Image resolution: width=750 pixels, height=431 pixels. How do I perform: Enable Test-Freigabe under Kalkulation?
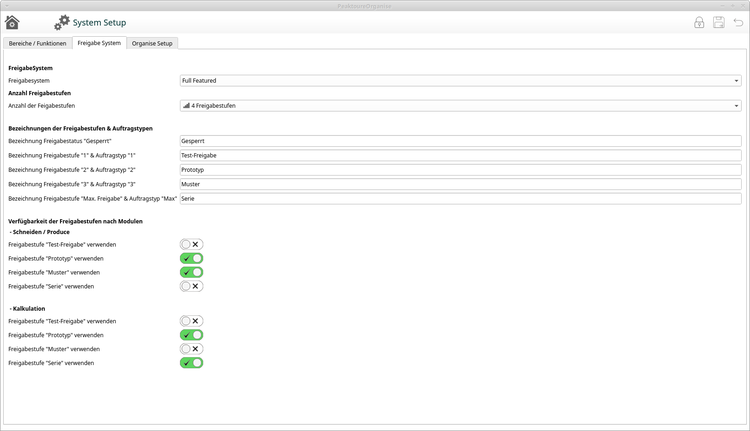point(191,321)
